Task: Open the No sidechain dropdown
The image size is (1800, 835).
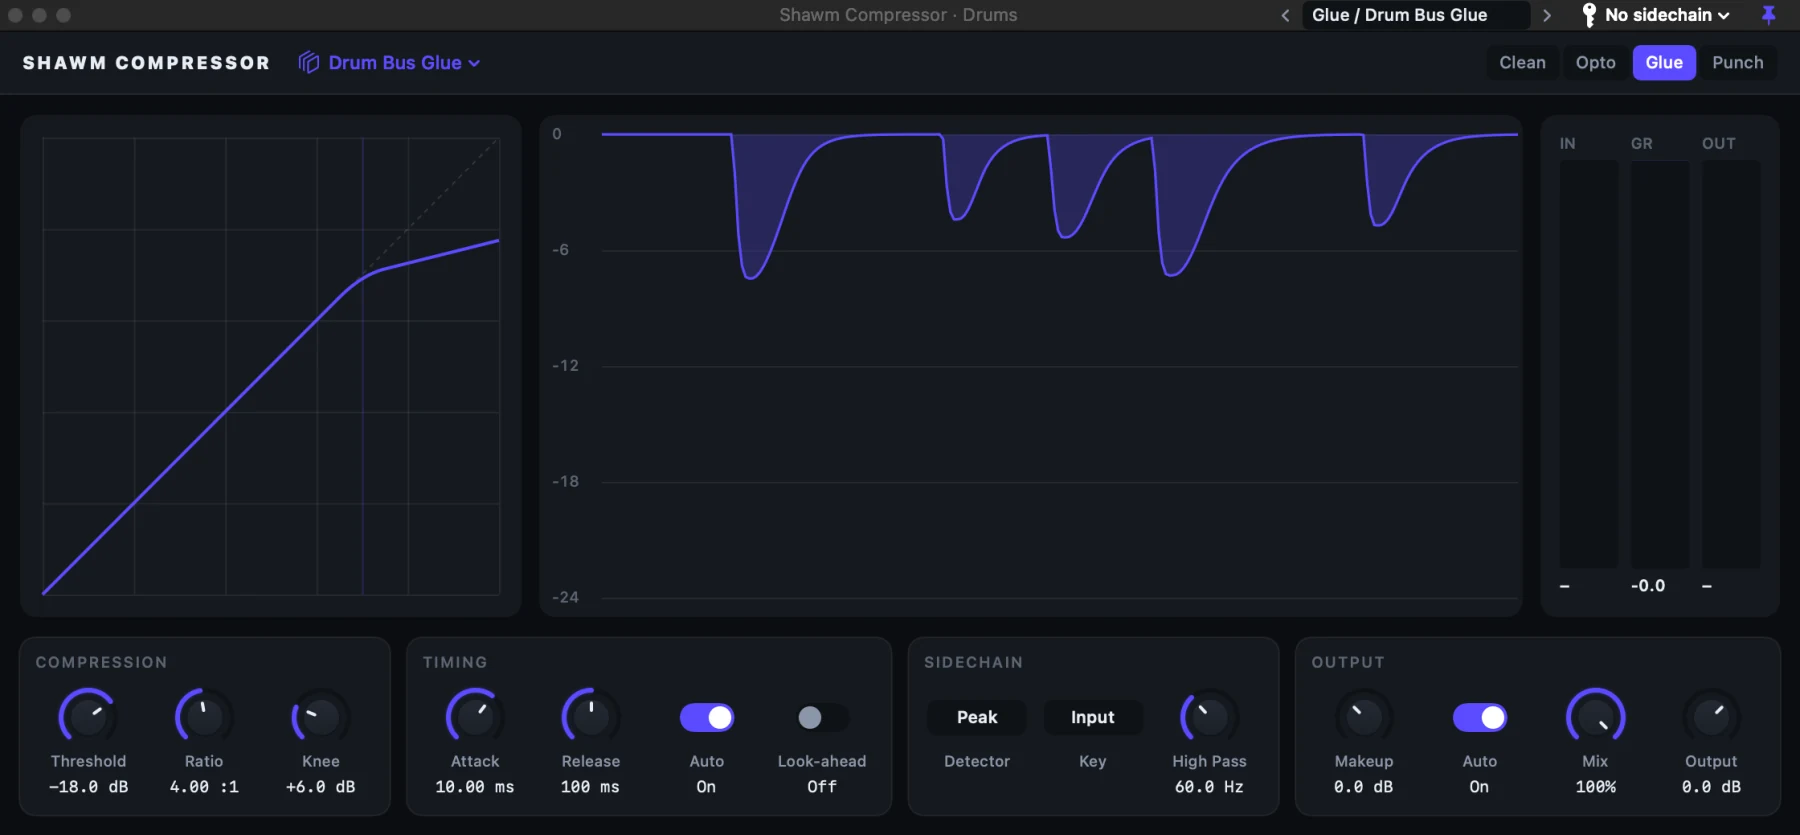Action: click(x=1667, y=15)
